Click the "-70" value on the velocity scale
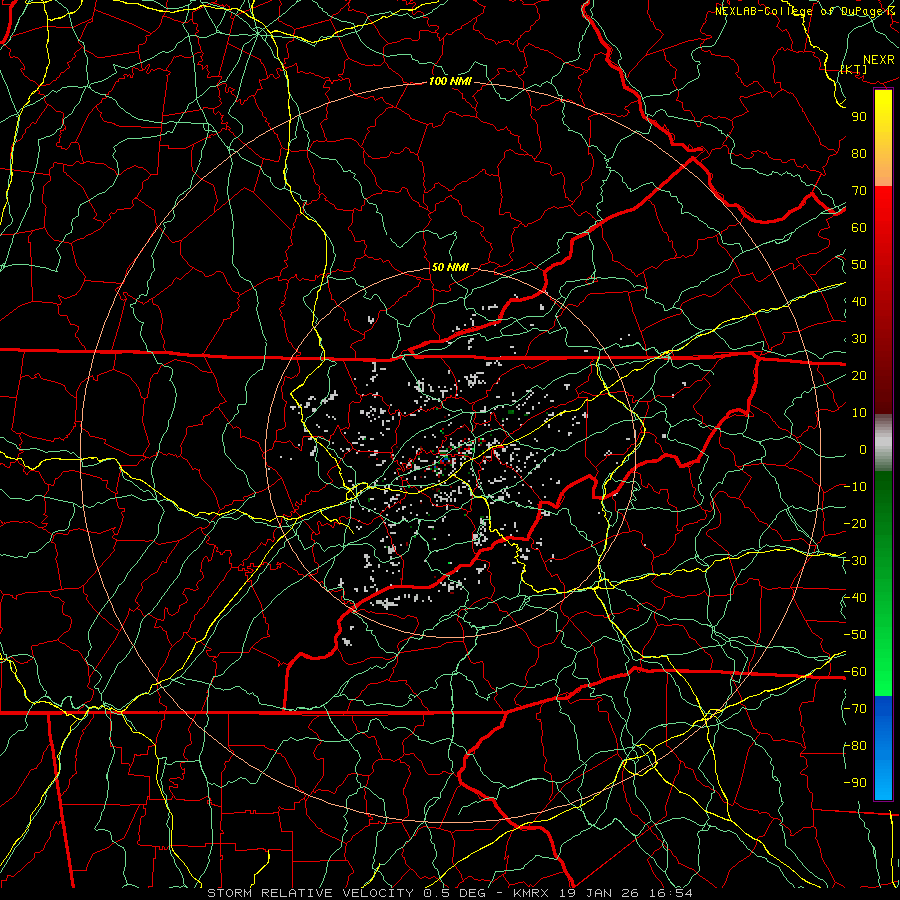This screenshot has height=900, width=900. pyautogui.click(x=855, y=709)
